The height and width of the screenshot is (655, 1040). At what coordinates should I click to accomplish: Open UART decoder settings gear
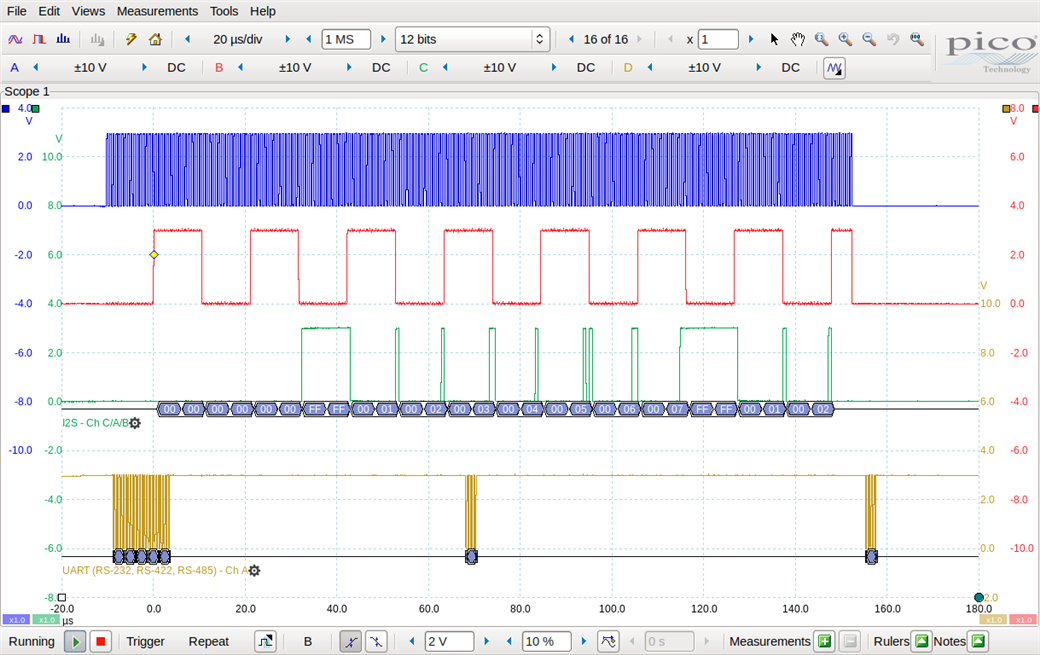(x=254, y=570)
